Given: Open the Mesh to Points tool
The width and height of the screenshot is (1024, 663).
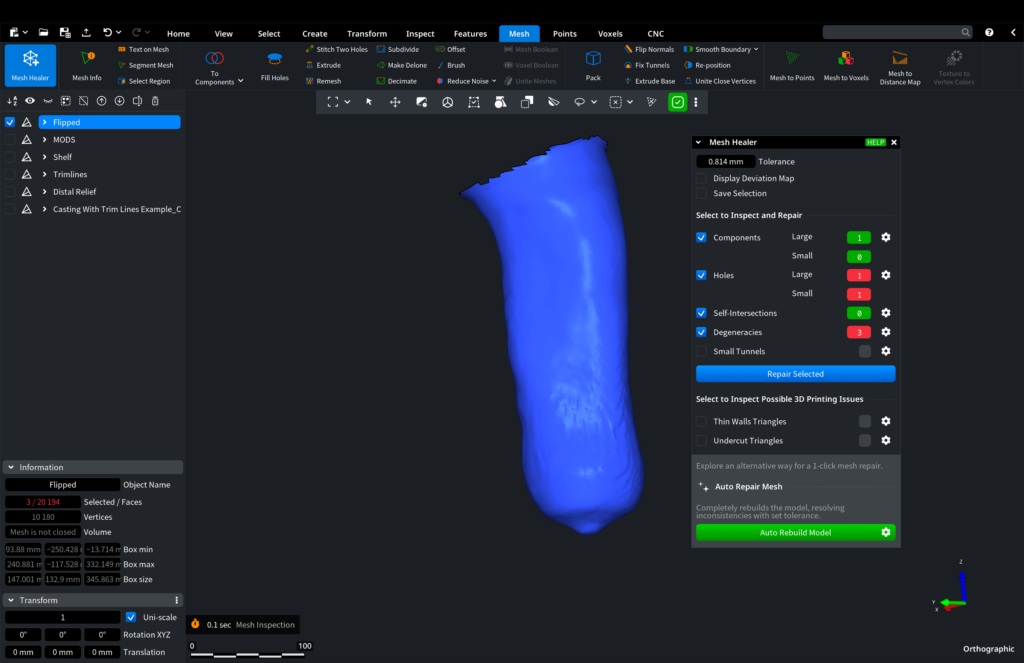Looking at the screenshot, I should [x=791, y=63].
